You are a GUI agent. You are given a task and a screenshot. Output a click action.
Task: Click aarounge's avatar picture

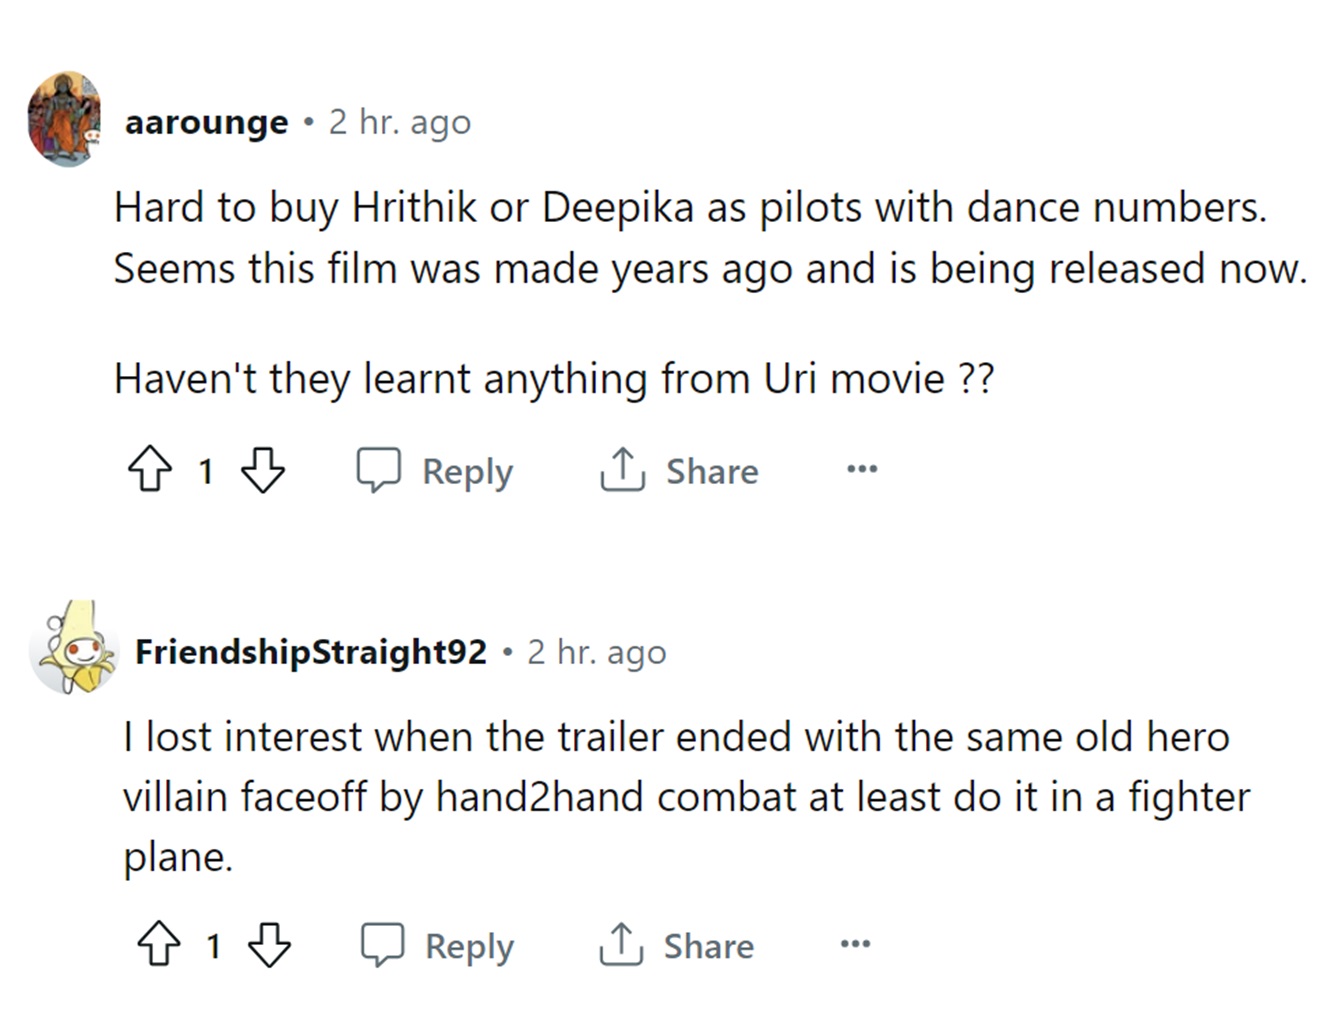[65, 119]
